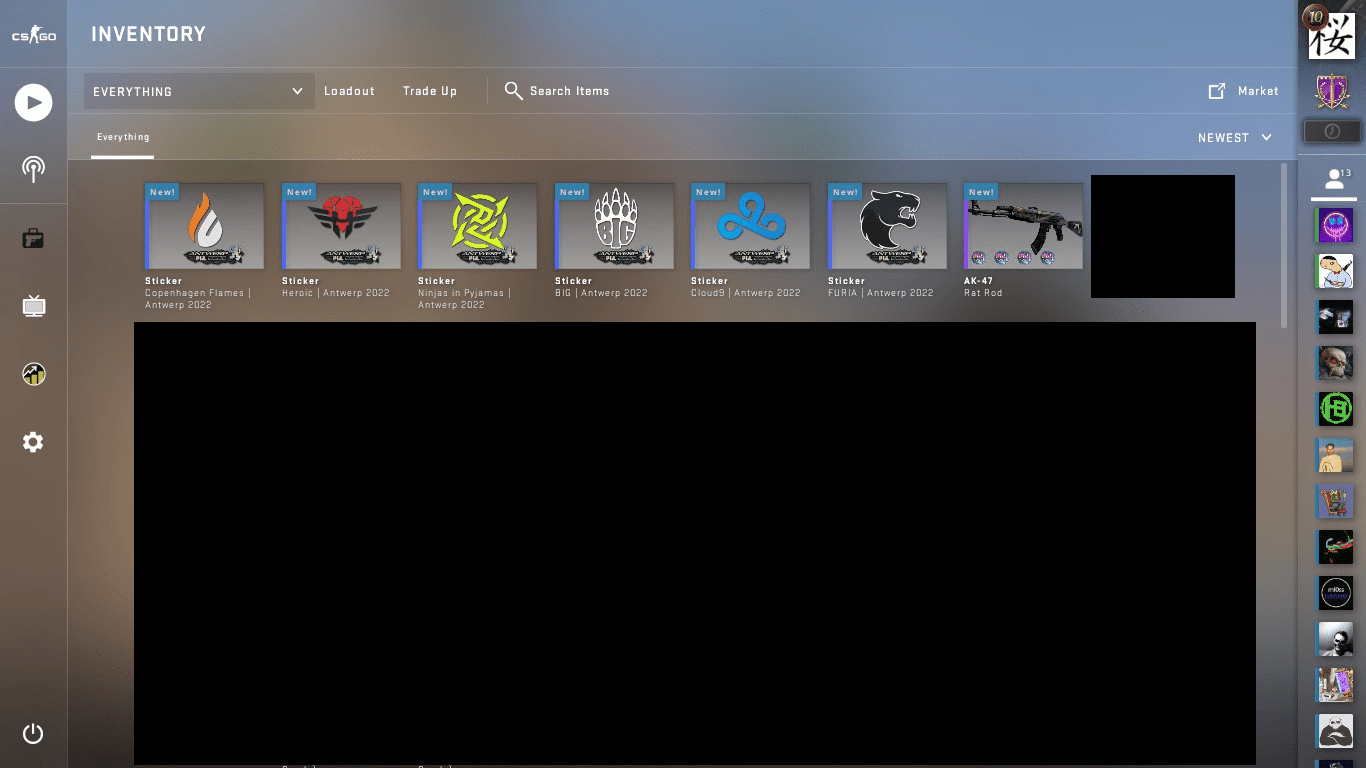Select the BIG Antwerp 2022 sticker thumbnail

[614, 226]
